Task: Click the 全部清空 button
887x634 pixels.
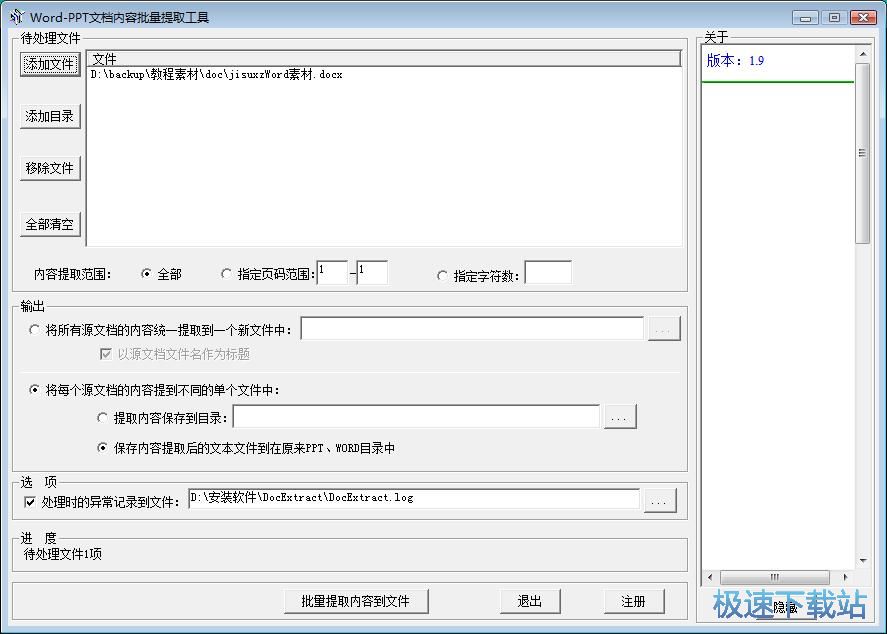Action: (49, 223)
